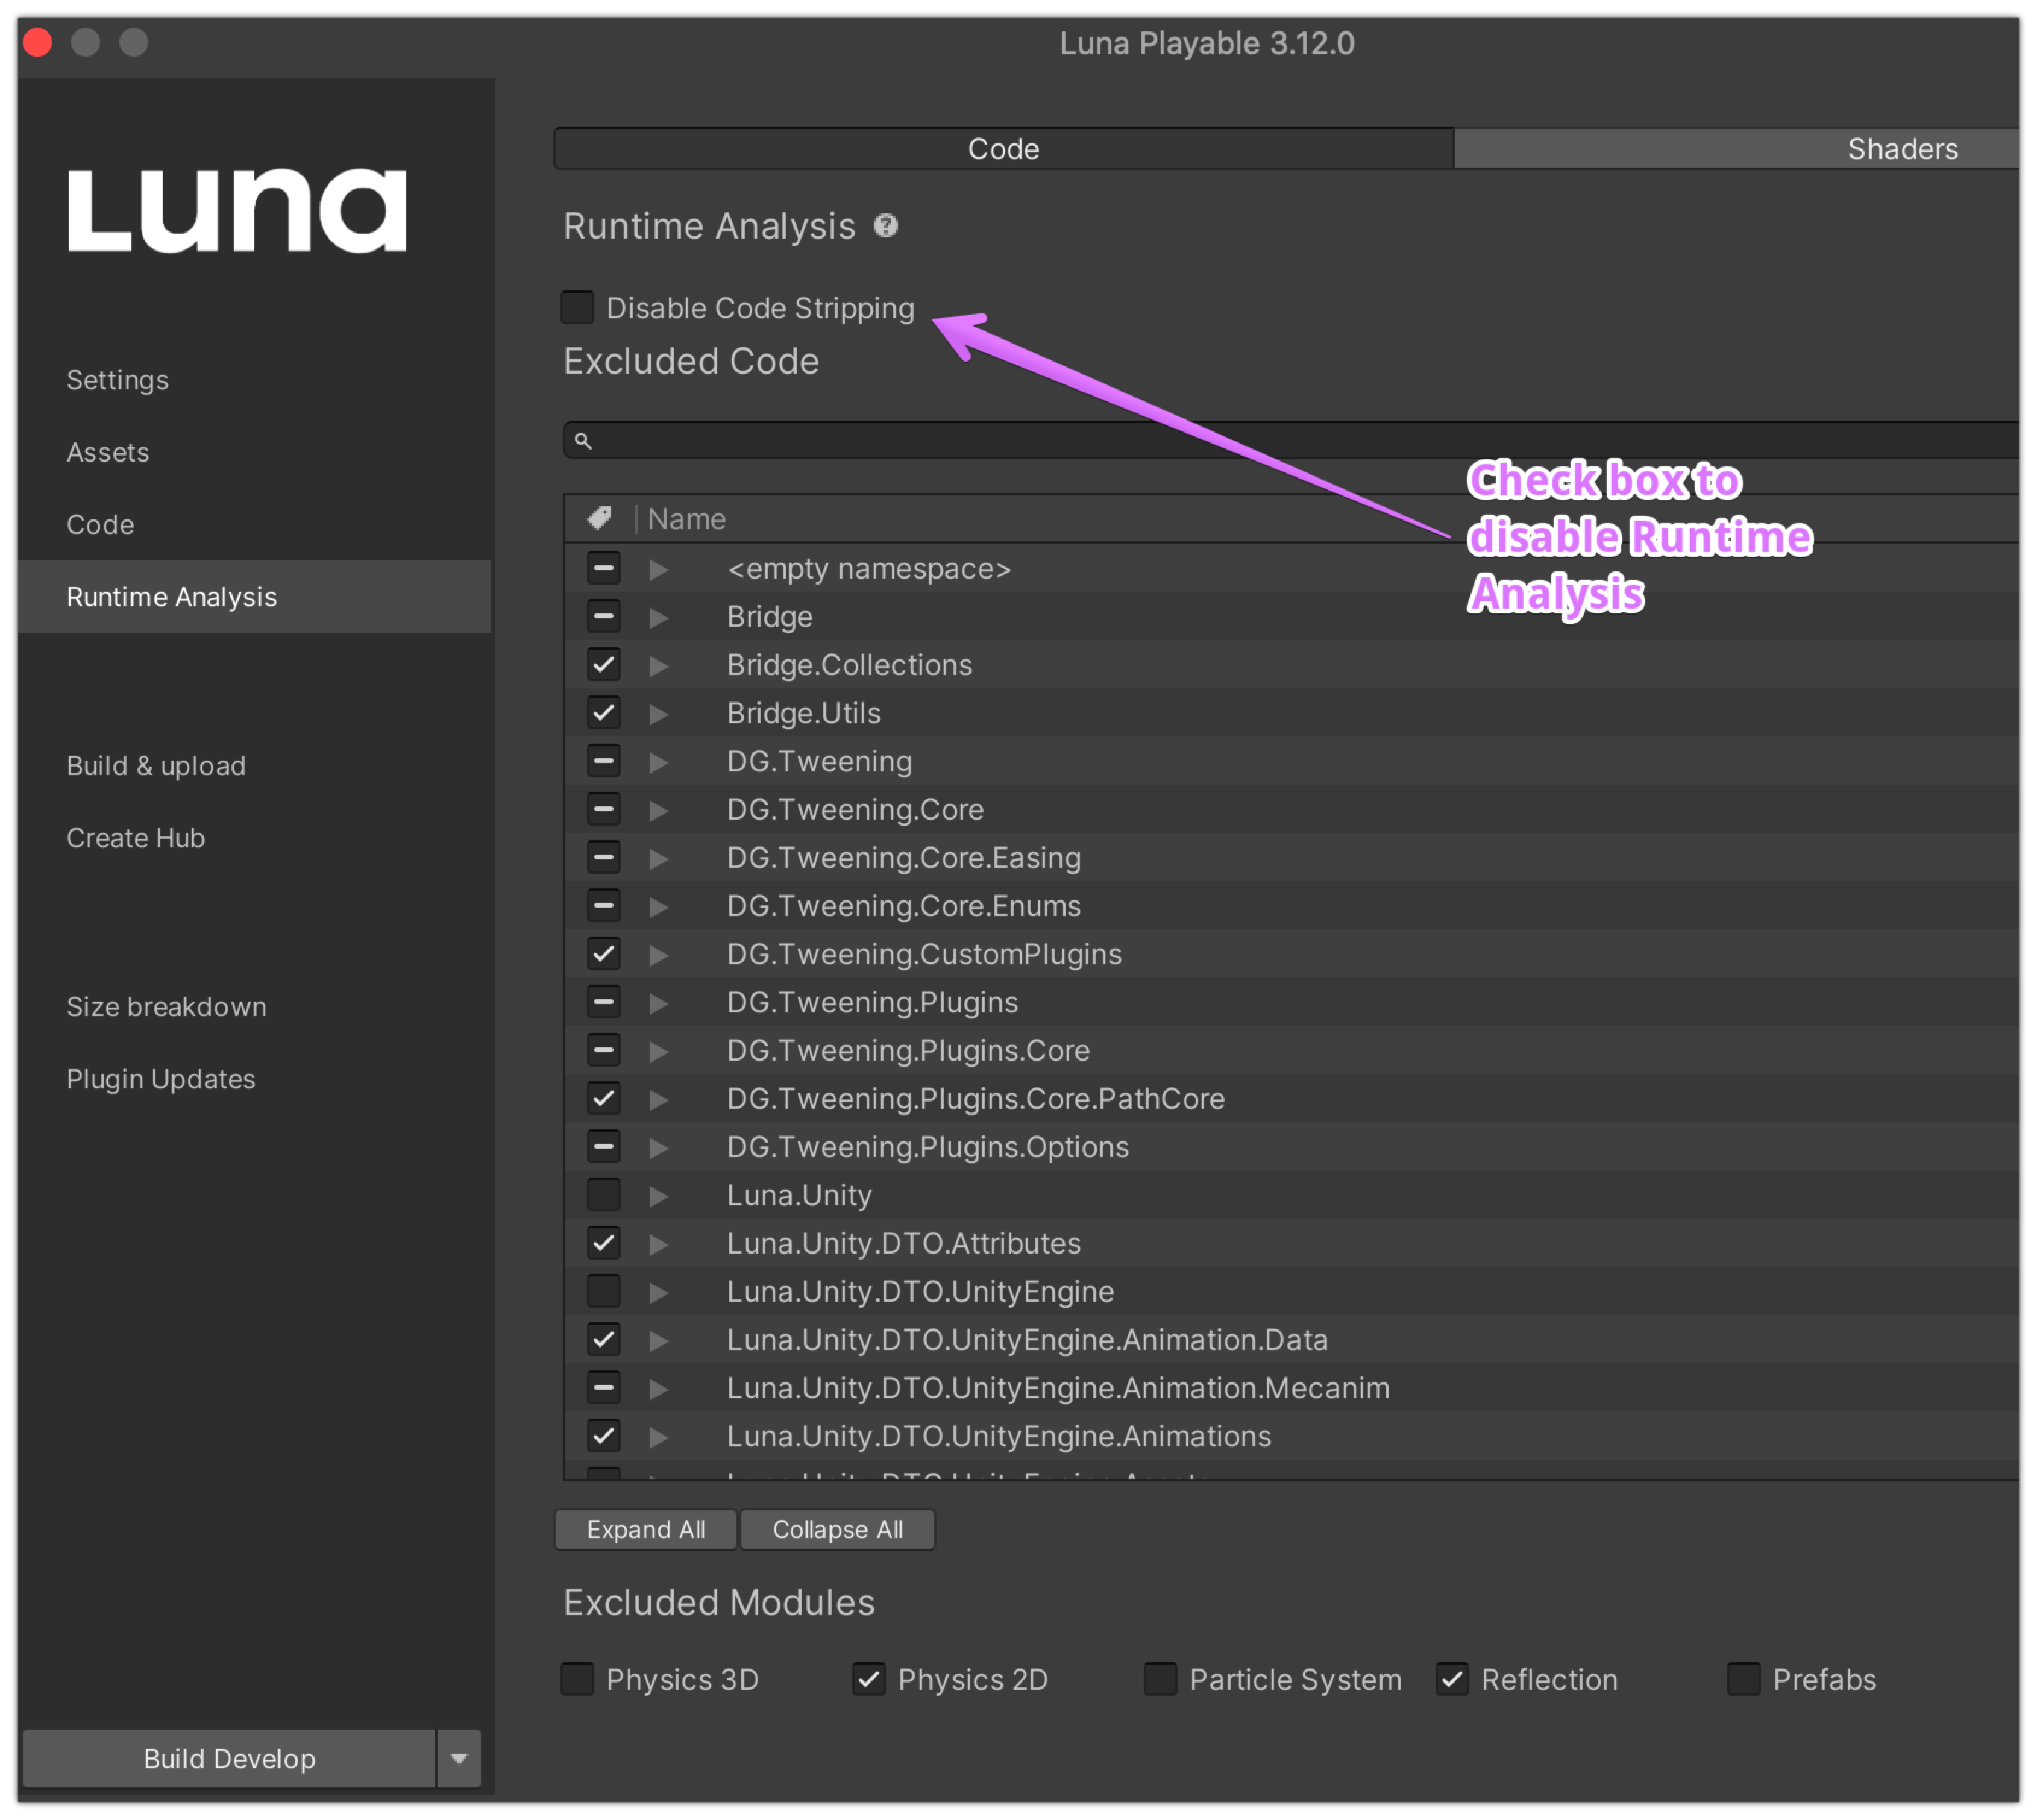
Task: Uncheck DG.Tweening.Plugins.Core.PathCore checkbox
Action: click(603, 1098)
